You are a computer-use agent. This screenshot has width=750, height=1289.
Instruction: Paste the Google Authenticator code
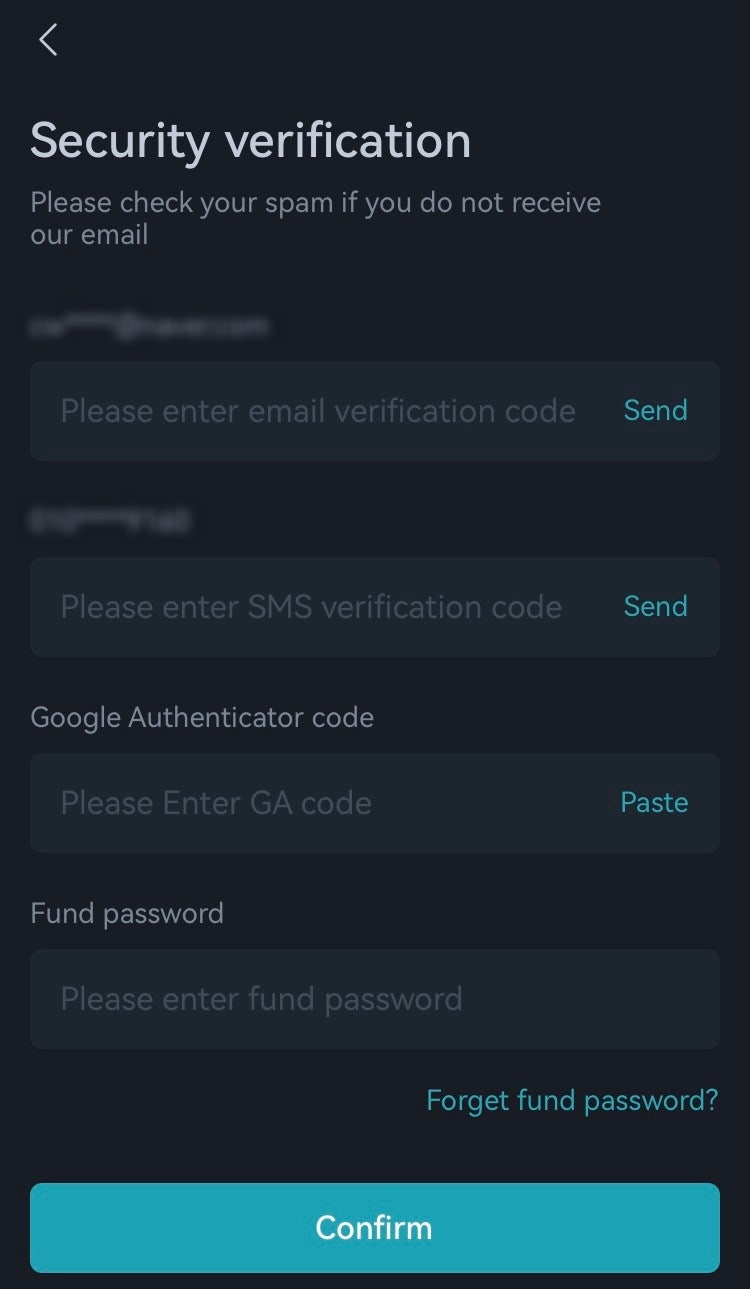pos(654,803)
